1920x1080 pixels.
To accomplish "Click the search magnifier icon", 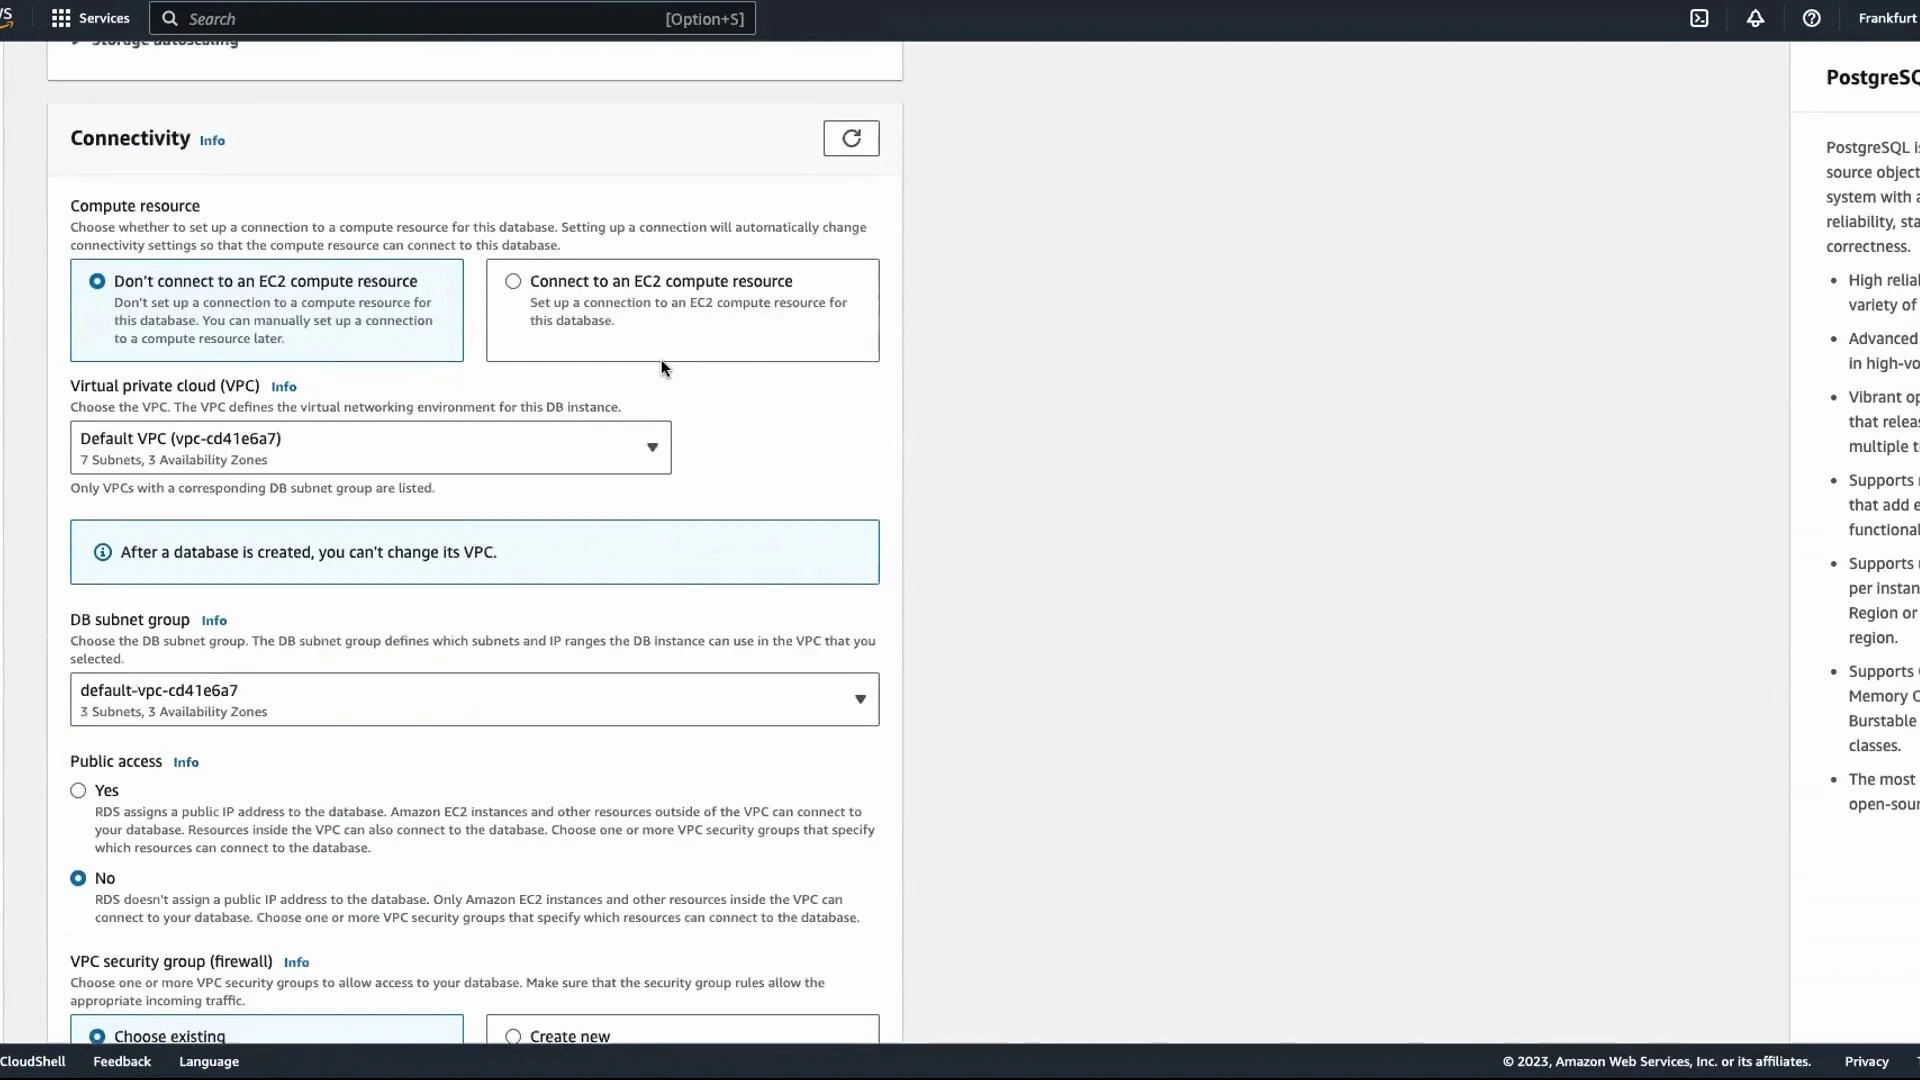I will click(x=170, y=18).
